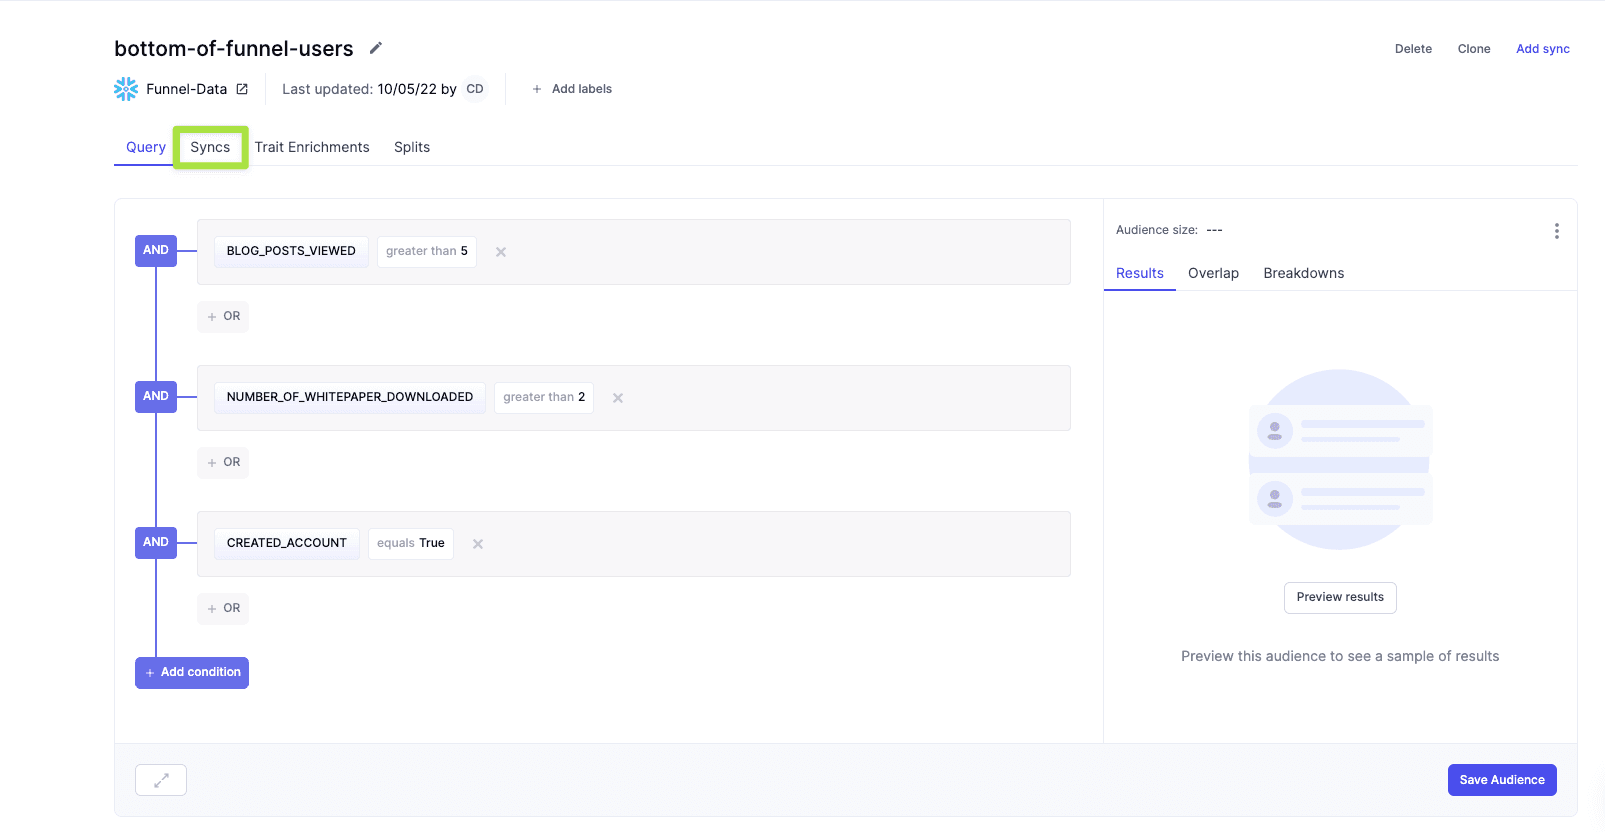Click the Snowflake source icon

click(x=126, y=89)
